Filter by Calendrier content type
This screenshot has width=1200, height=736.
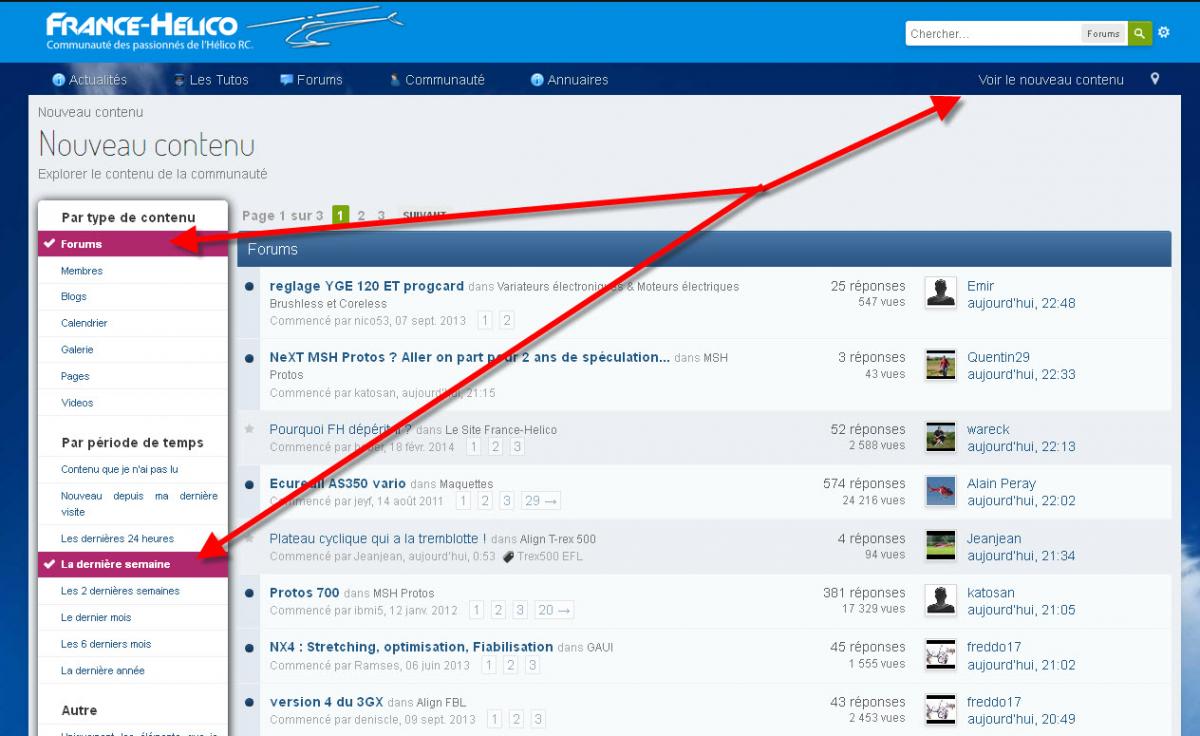[x=133, y=323]
